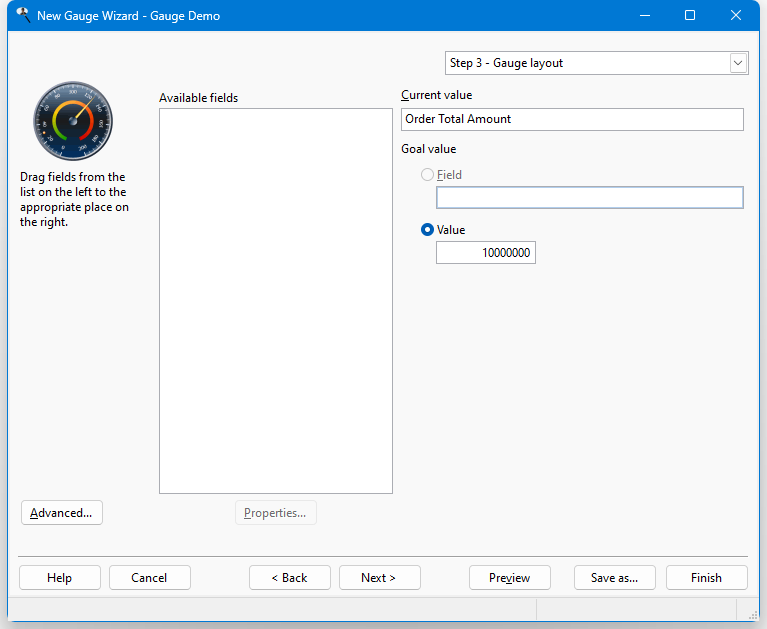Click the empty goal Field text box
Screen dimensions: 767x629
(x=589, y=197)
